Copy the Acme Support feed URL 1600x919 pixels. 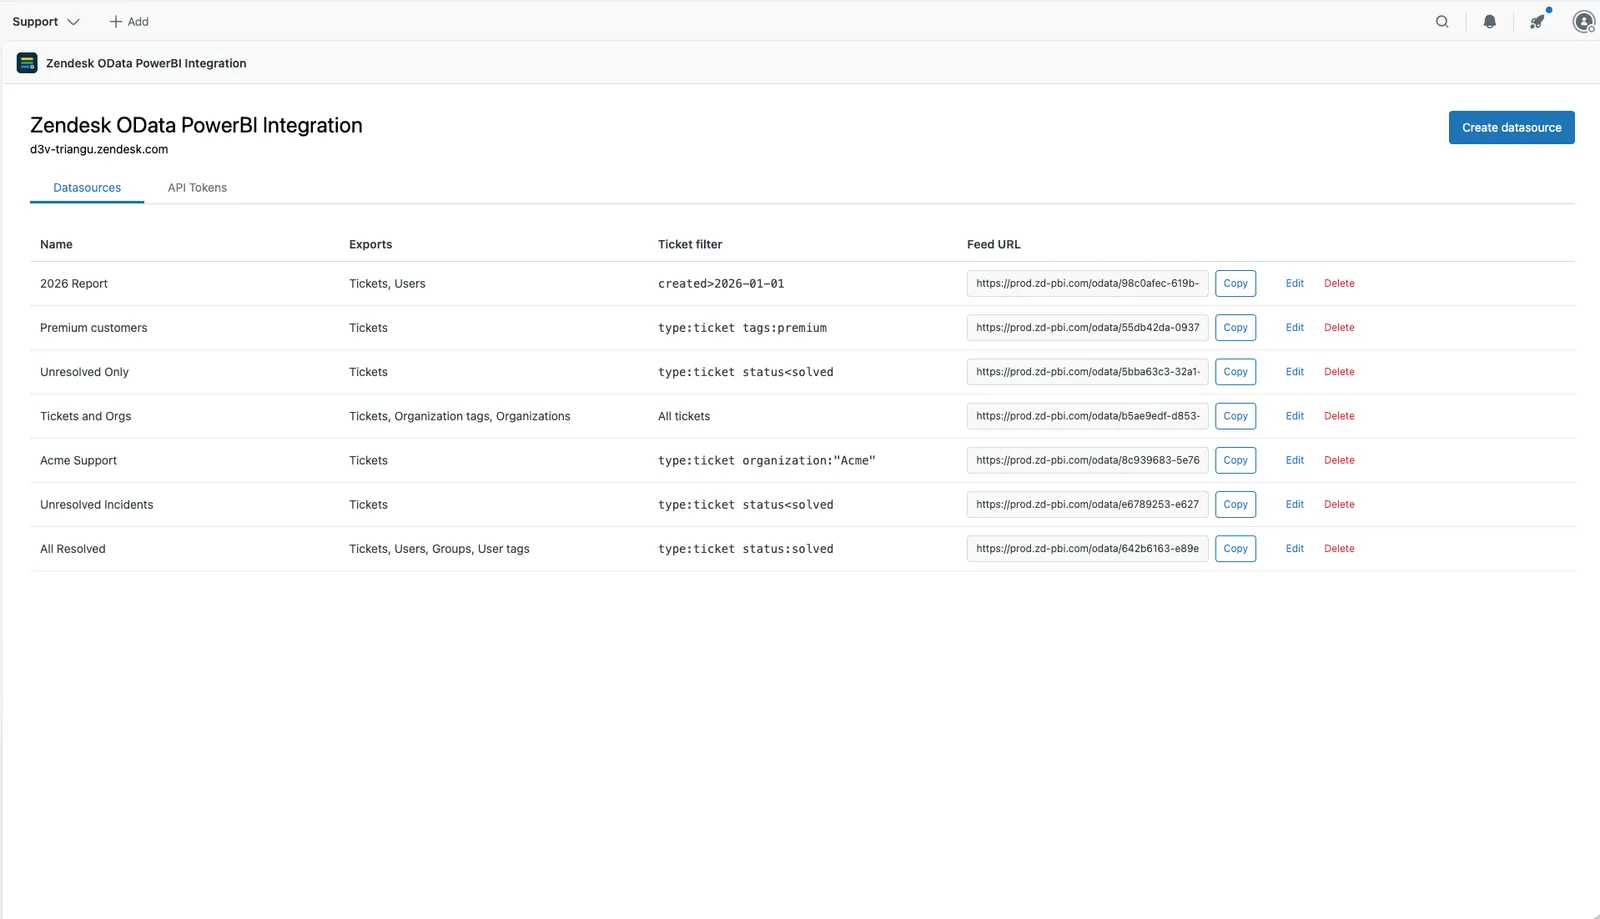[x=1236, y=461]
